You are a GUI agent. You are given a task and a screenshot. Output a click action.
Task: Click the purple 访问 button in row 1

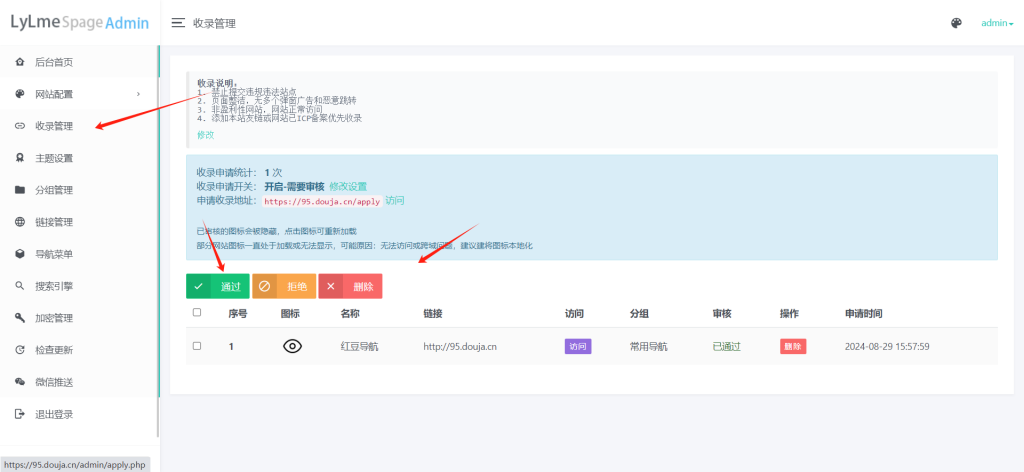click(x=578, y=347)
